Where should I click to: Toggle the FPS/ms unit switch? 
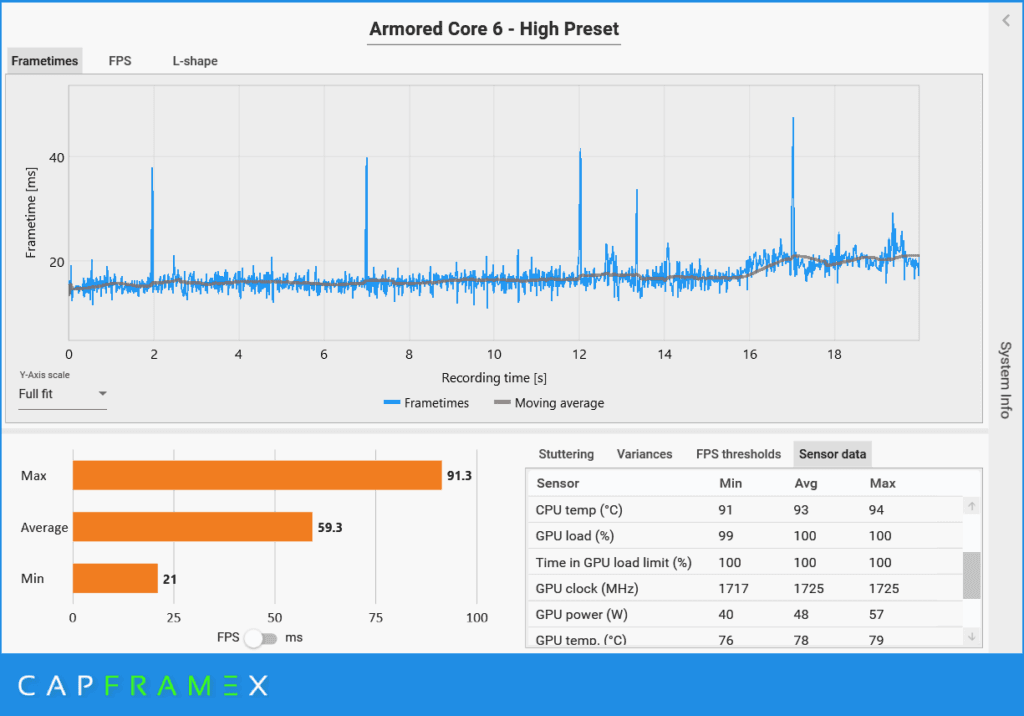pyautogui.click(x=261, y=638)
